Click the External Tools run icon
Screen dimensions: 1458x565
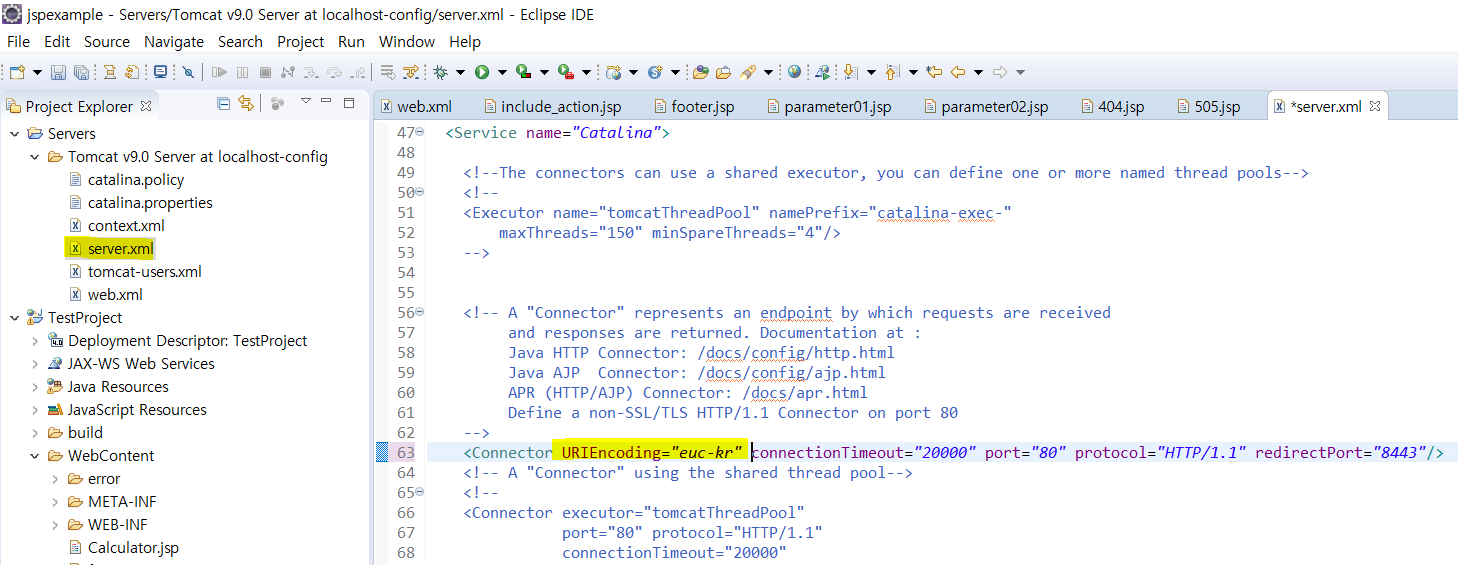(x=566, y=72)
